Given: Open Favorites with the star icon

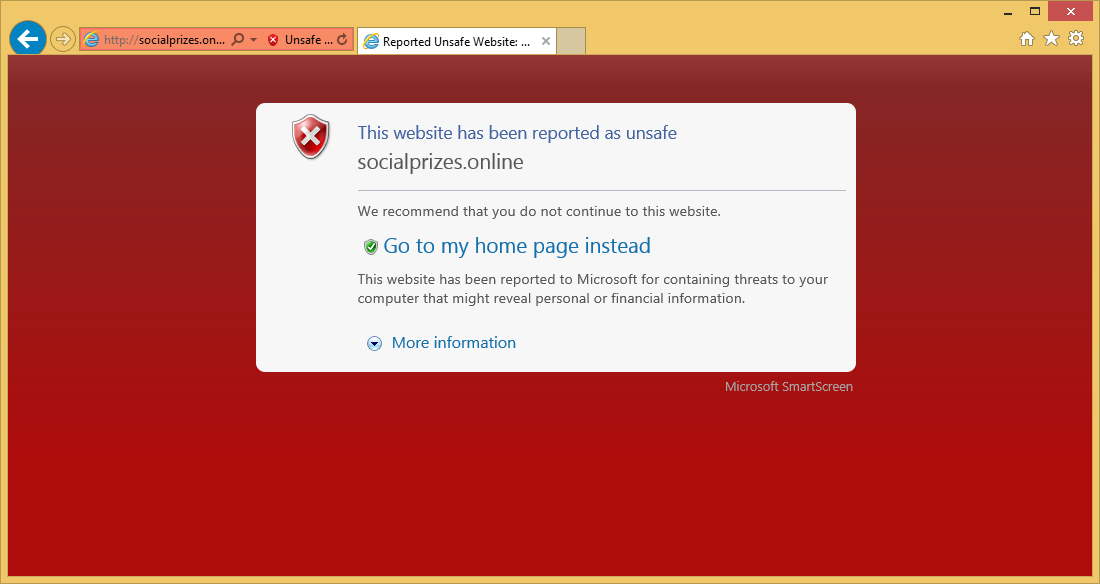Looking at the screenshot, I should pos(1051,39).
